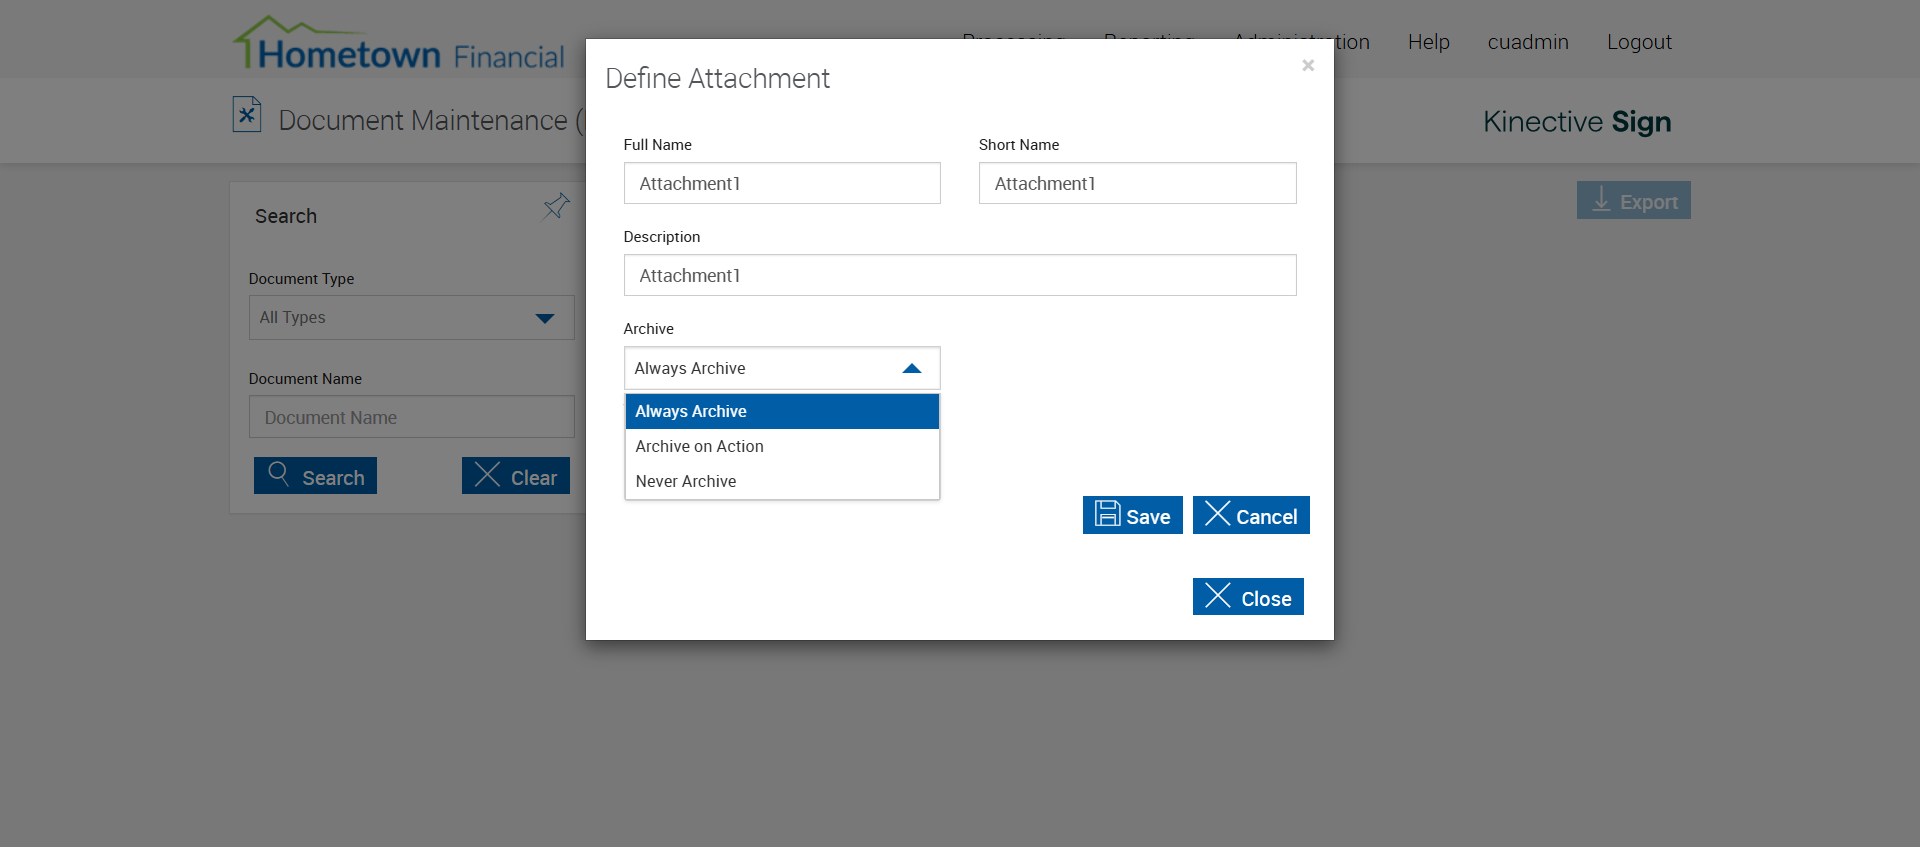
Task: Select the Always Archive option
Action: point(782,412)
